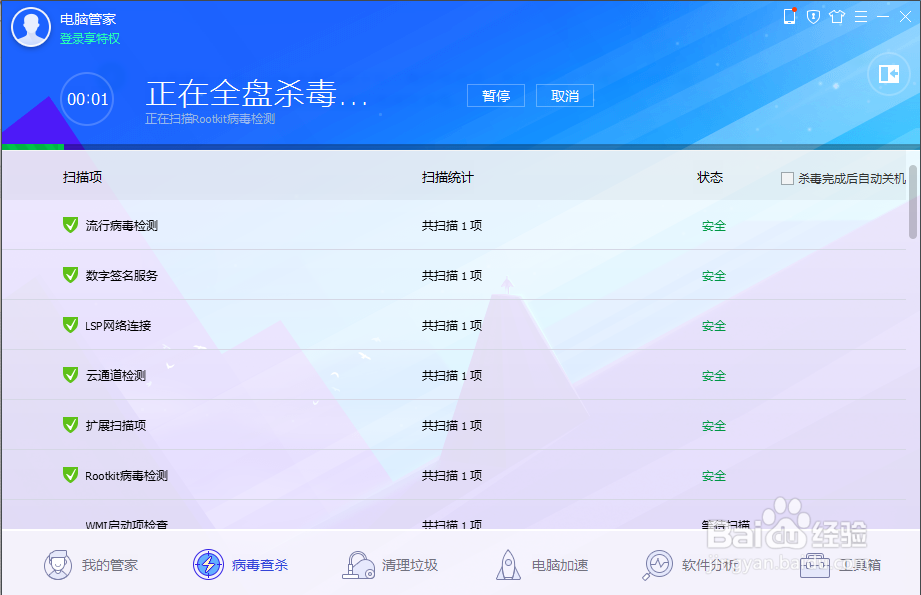
Task: Click the scan progress bar
Action: 460,147
